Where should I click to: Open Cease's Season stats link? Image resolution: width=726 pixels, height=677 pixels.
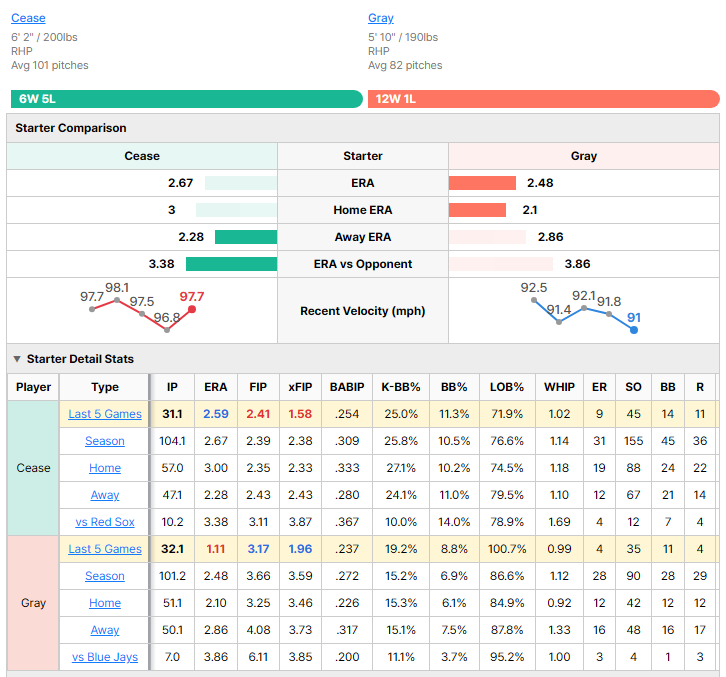click(105, 441)
